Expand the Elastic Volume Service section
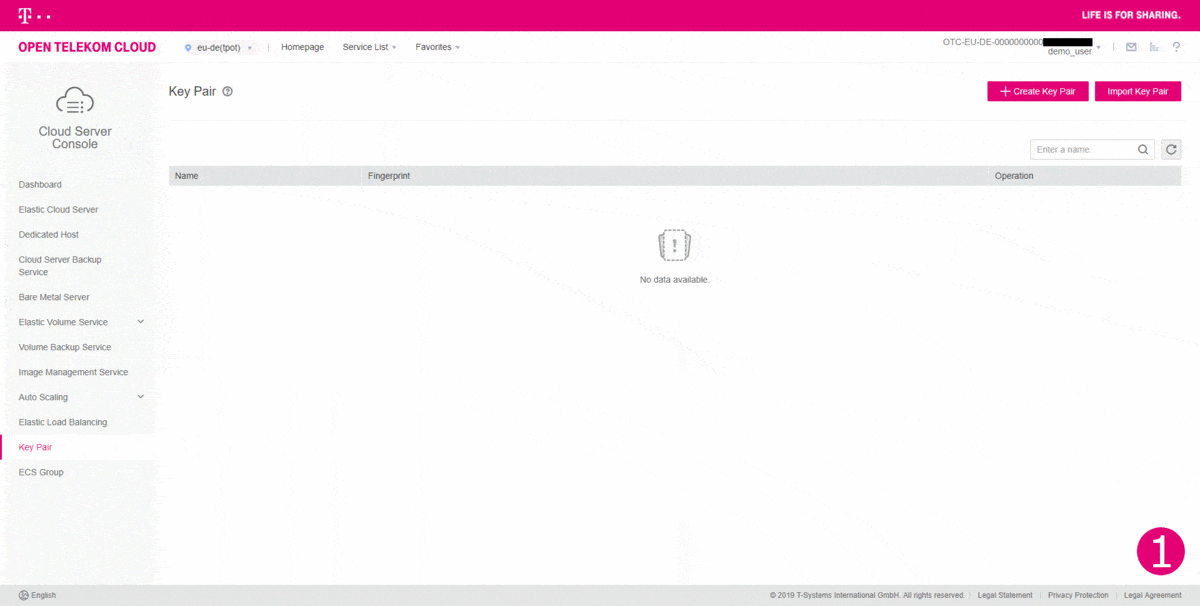The width and height of the screenshot is (1200, 606). point(140,321)
